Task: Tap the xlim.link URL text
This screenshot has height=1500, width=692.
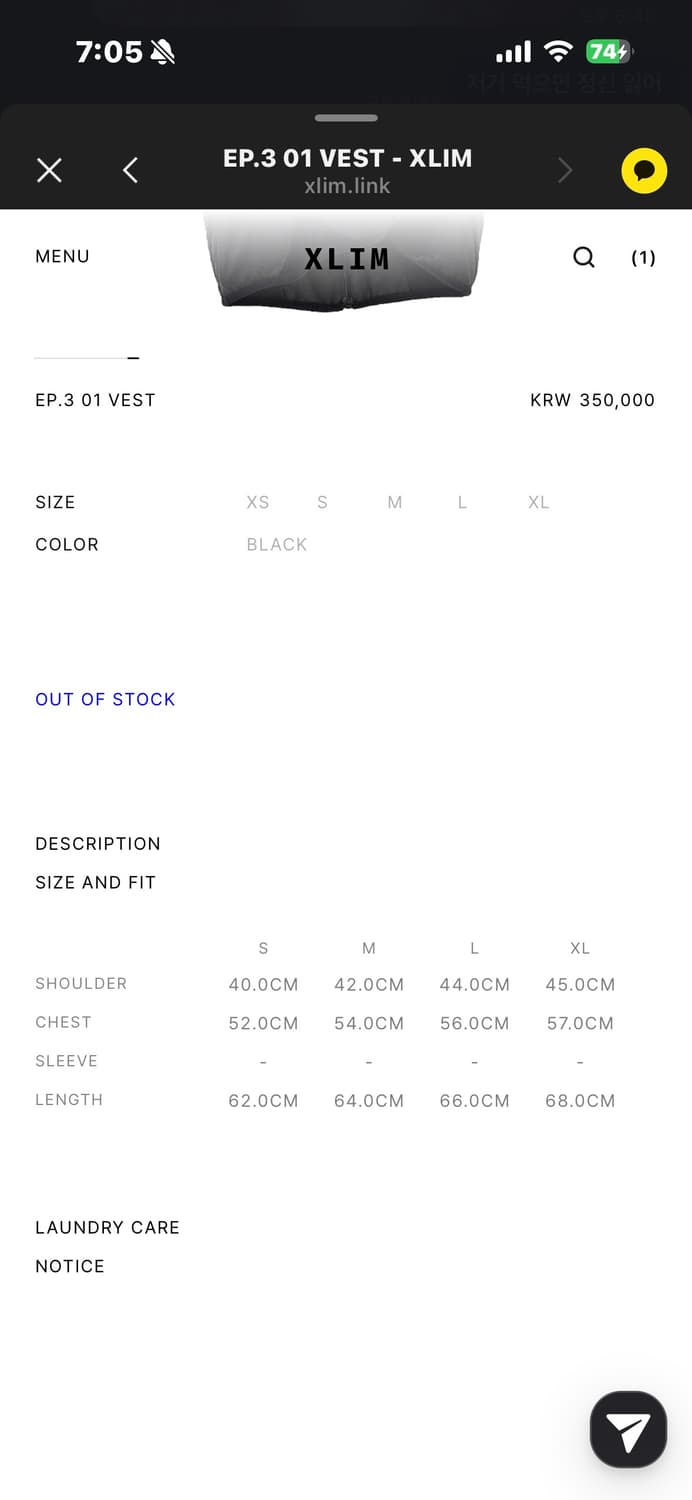Action: coord(347,186)
